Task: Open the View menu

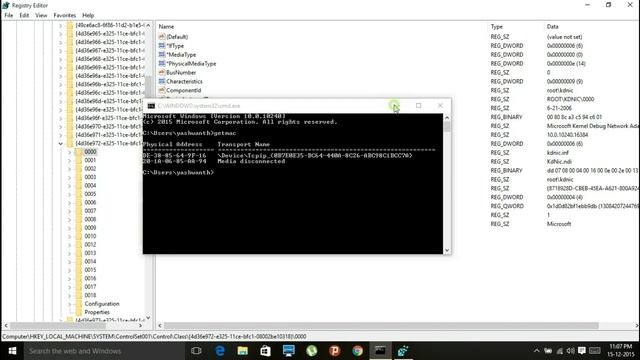Action: coord(41,15)
